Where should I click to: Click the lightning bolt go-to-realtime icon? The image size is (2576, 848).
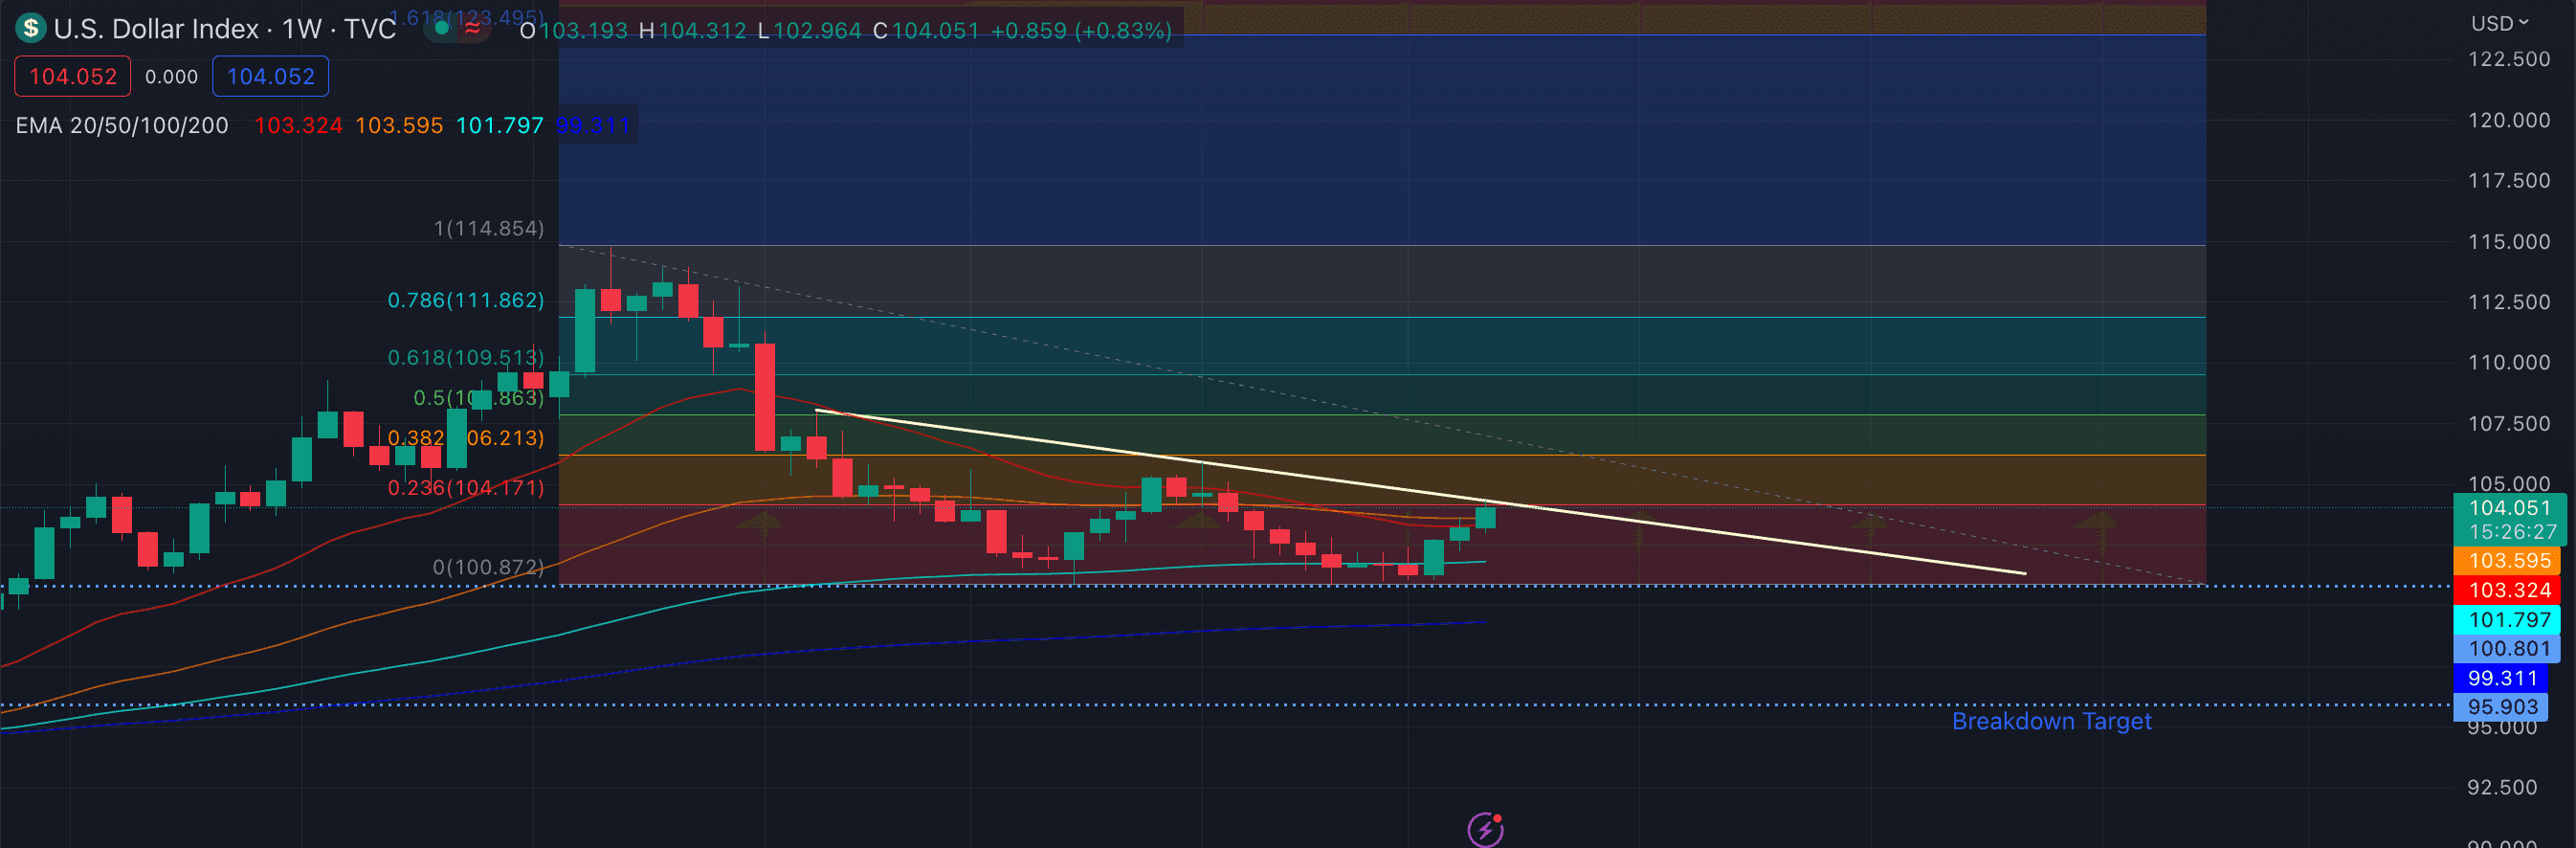1485,829
